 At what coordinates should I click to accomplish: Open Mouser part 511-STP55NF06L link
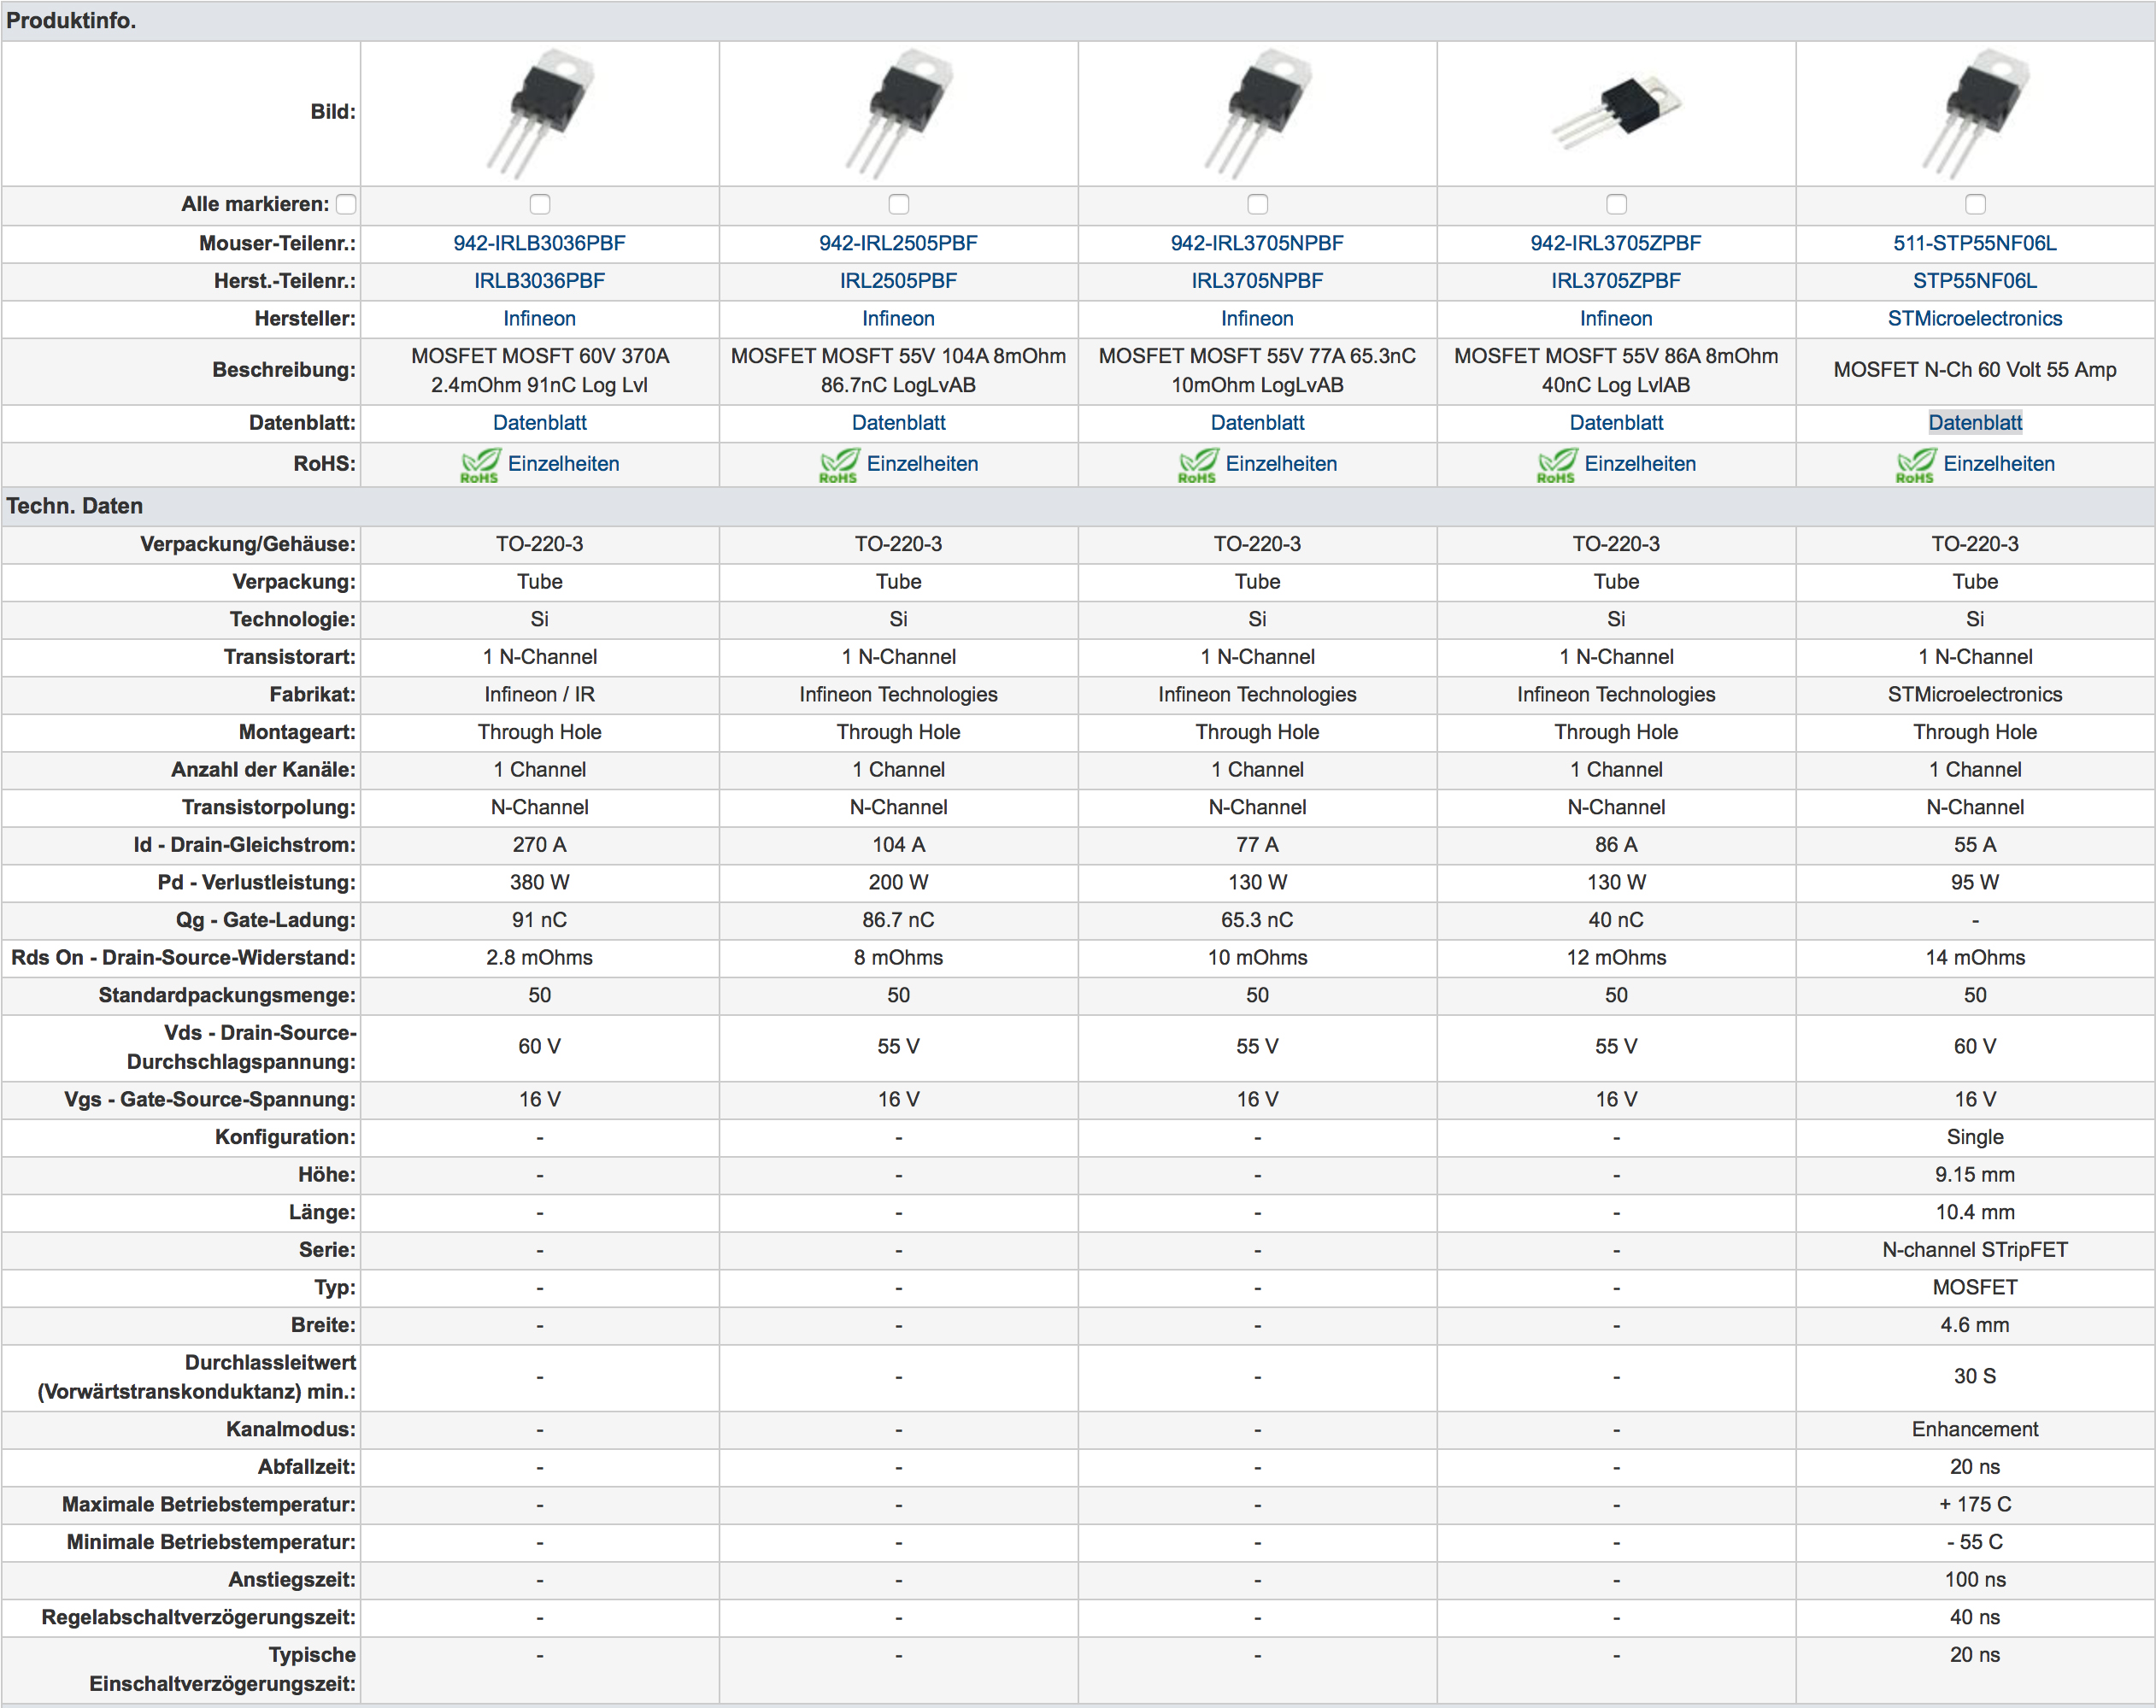click(x=1976, y=243)
